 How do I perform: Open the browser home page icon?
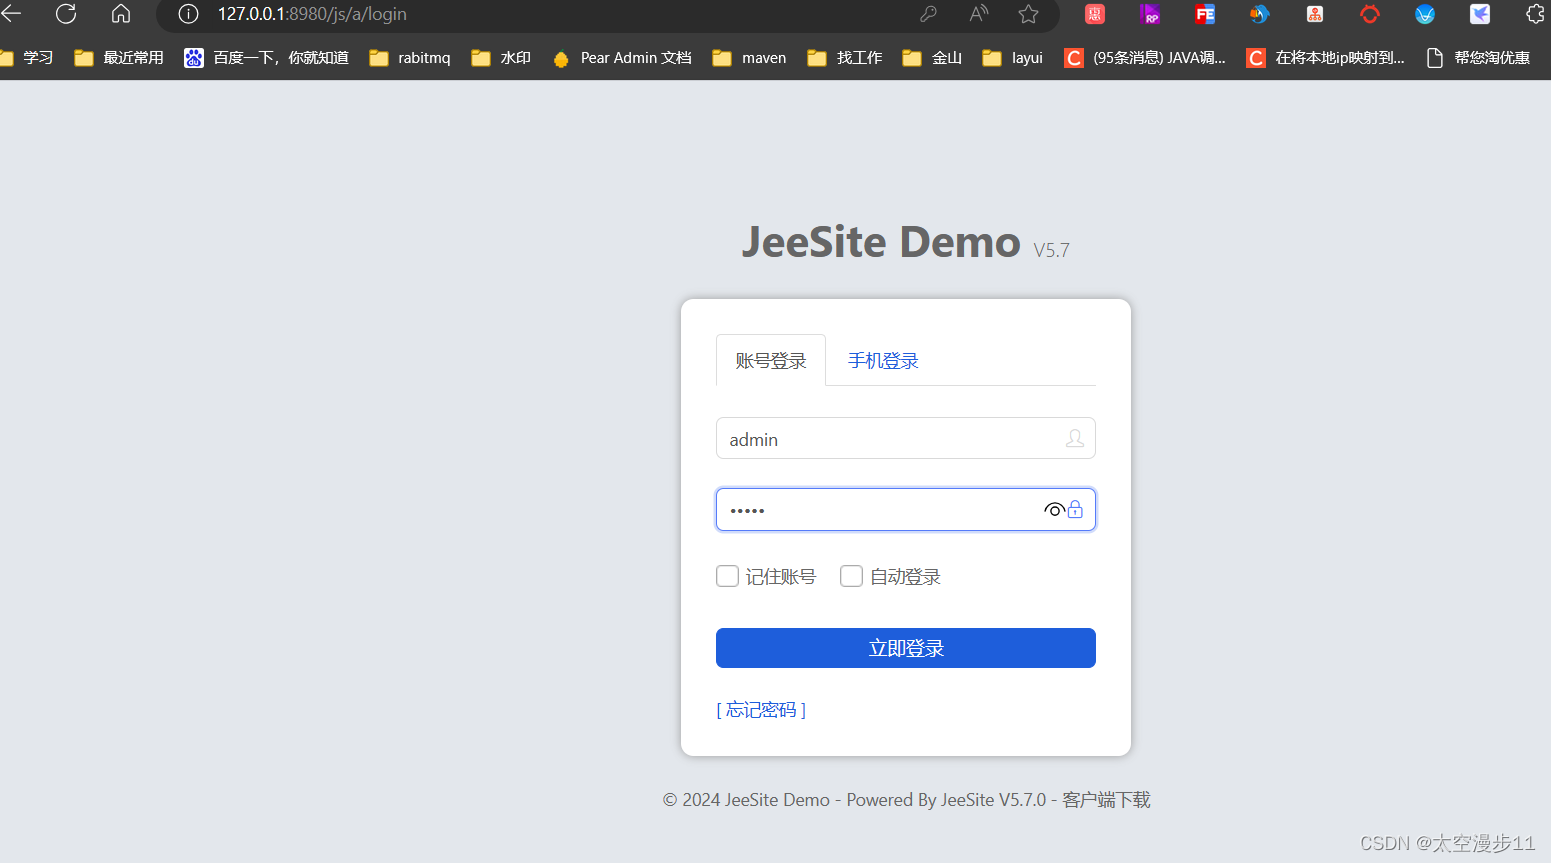point(121,14)
